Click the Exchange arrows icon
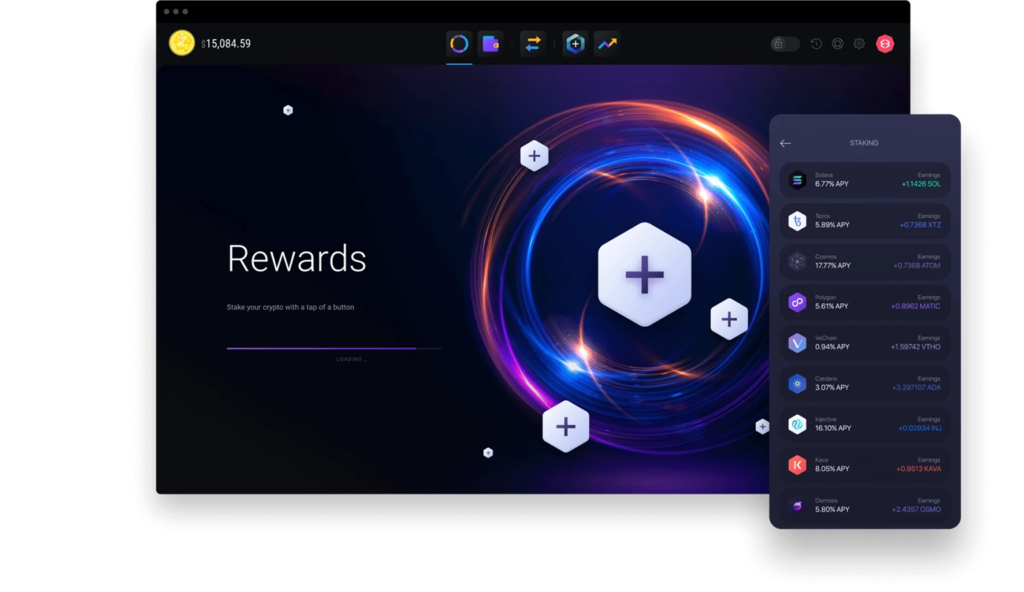 [x=533, y=44]
